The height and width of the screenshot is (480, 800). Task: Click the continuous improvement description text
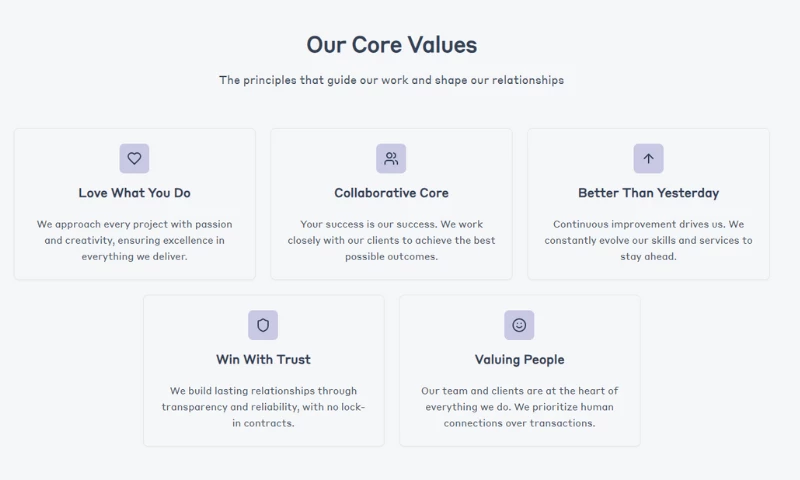[648, 240]
